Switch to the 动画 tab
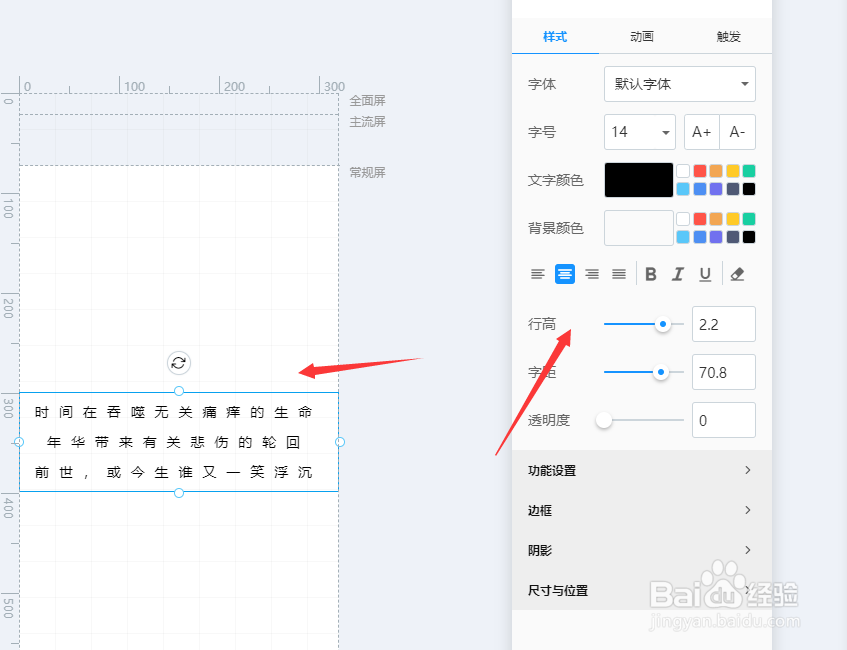847x650 pixels. 641,36
